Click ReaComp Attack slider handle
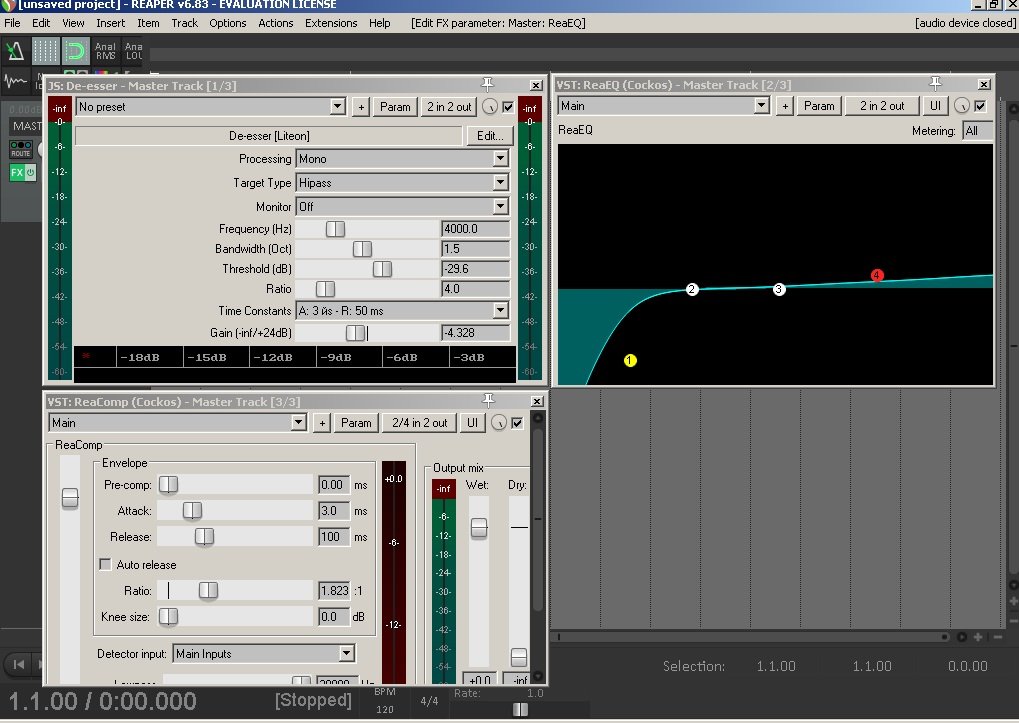The width and height of the screenshot is (1019, 723). coord(192,511)
